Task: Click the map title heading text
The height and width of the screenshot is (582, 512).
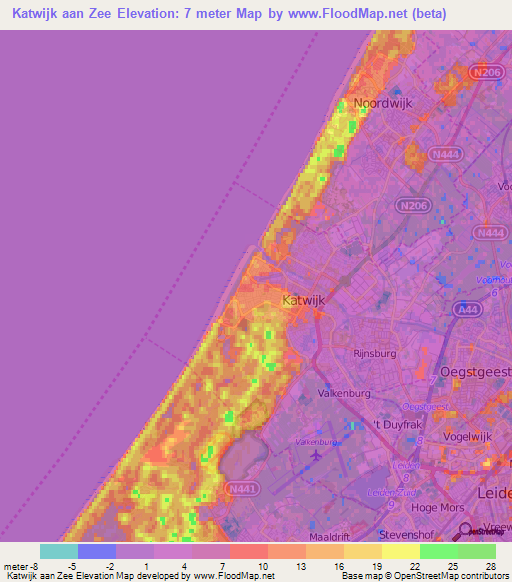Action: (229, 14)
